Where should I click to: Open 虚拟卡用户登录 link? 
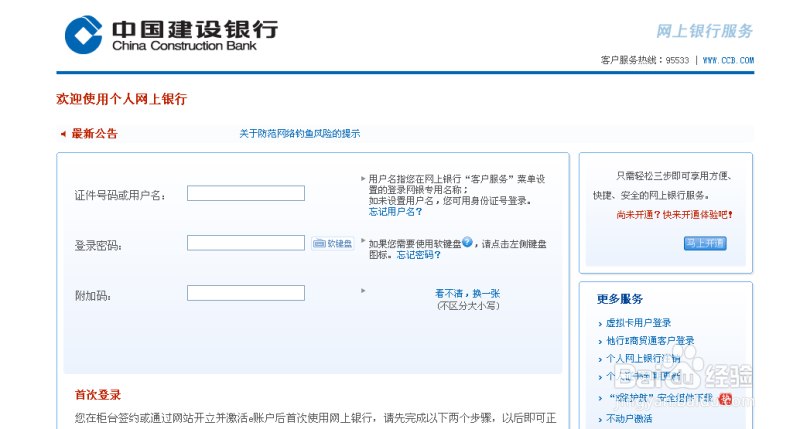[x=638, y=323]
